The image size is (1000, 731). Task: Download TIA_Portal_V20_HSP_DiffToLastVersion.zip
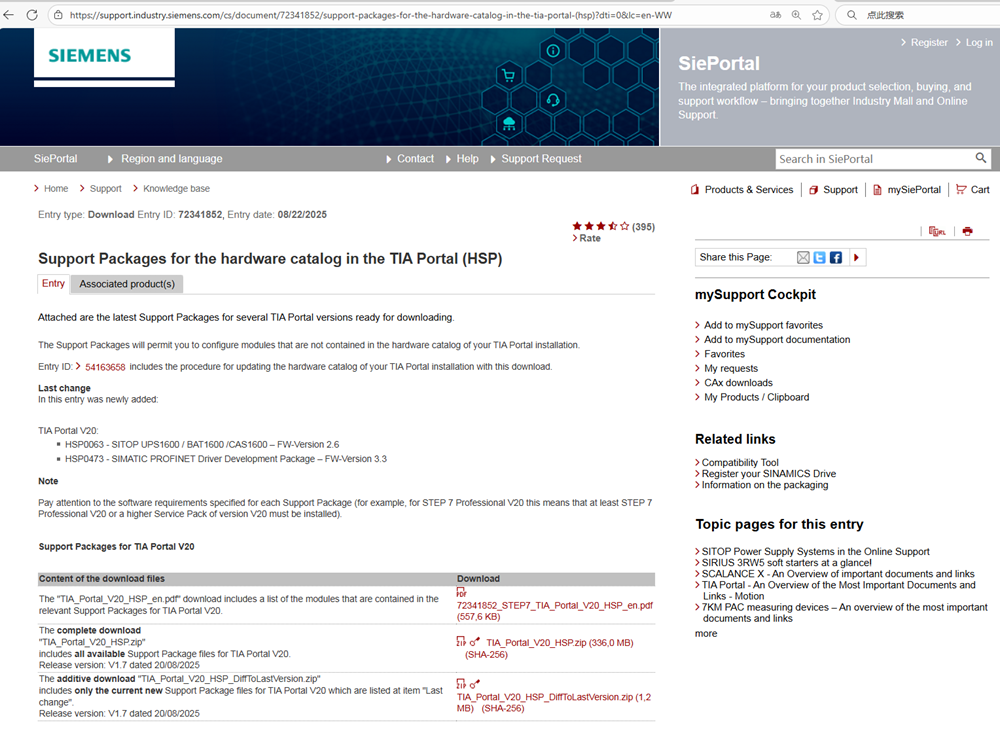[x=554, y=702]
